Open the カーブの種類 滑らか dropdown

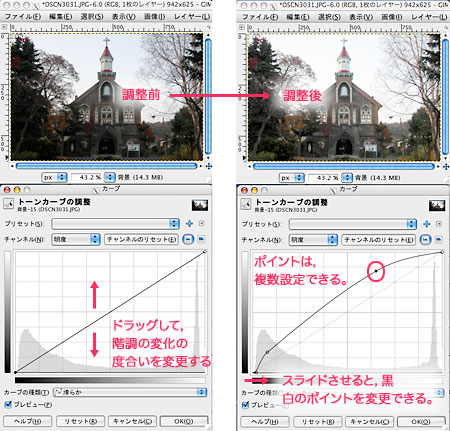[130, 392]
